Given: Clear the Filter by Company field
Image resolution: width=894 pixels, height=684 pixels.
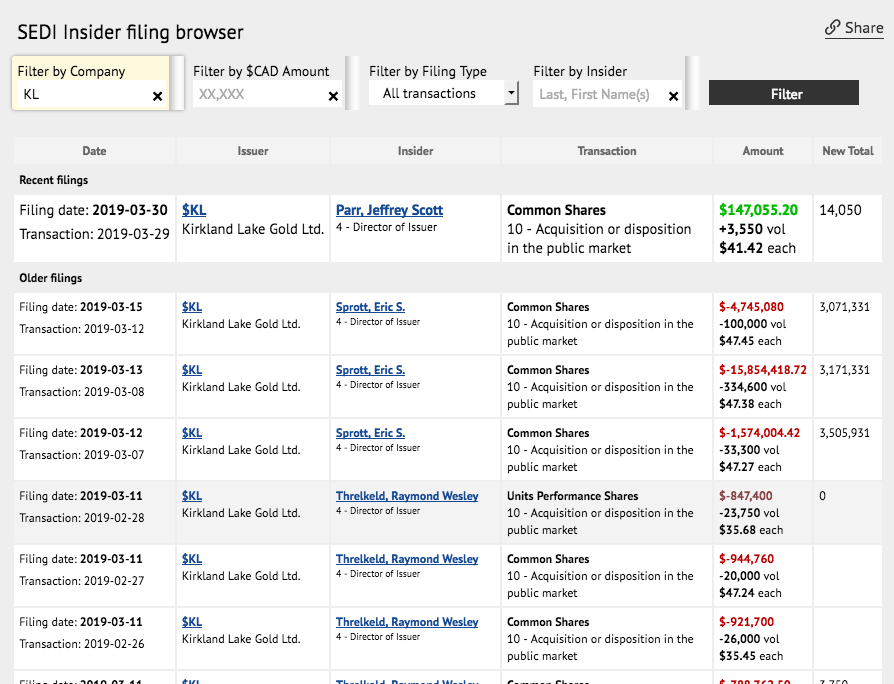Looking at the screenshot, I should (x=157, y=96).
